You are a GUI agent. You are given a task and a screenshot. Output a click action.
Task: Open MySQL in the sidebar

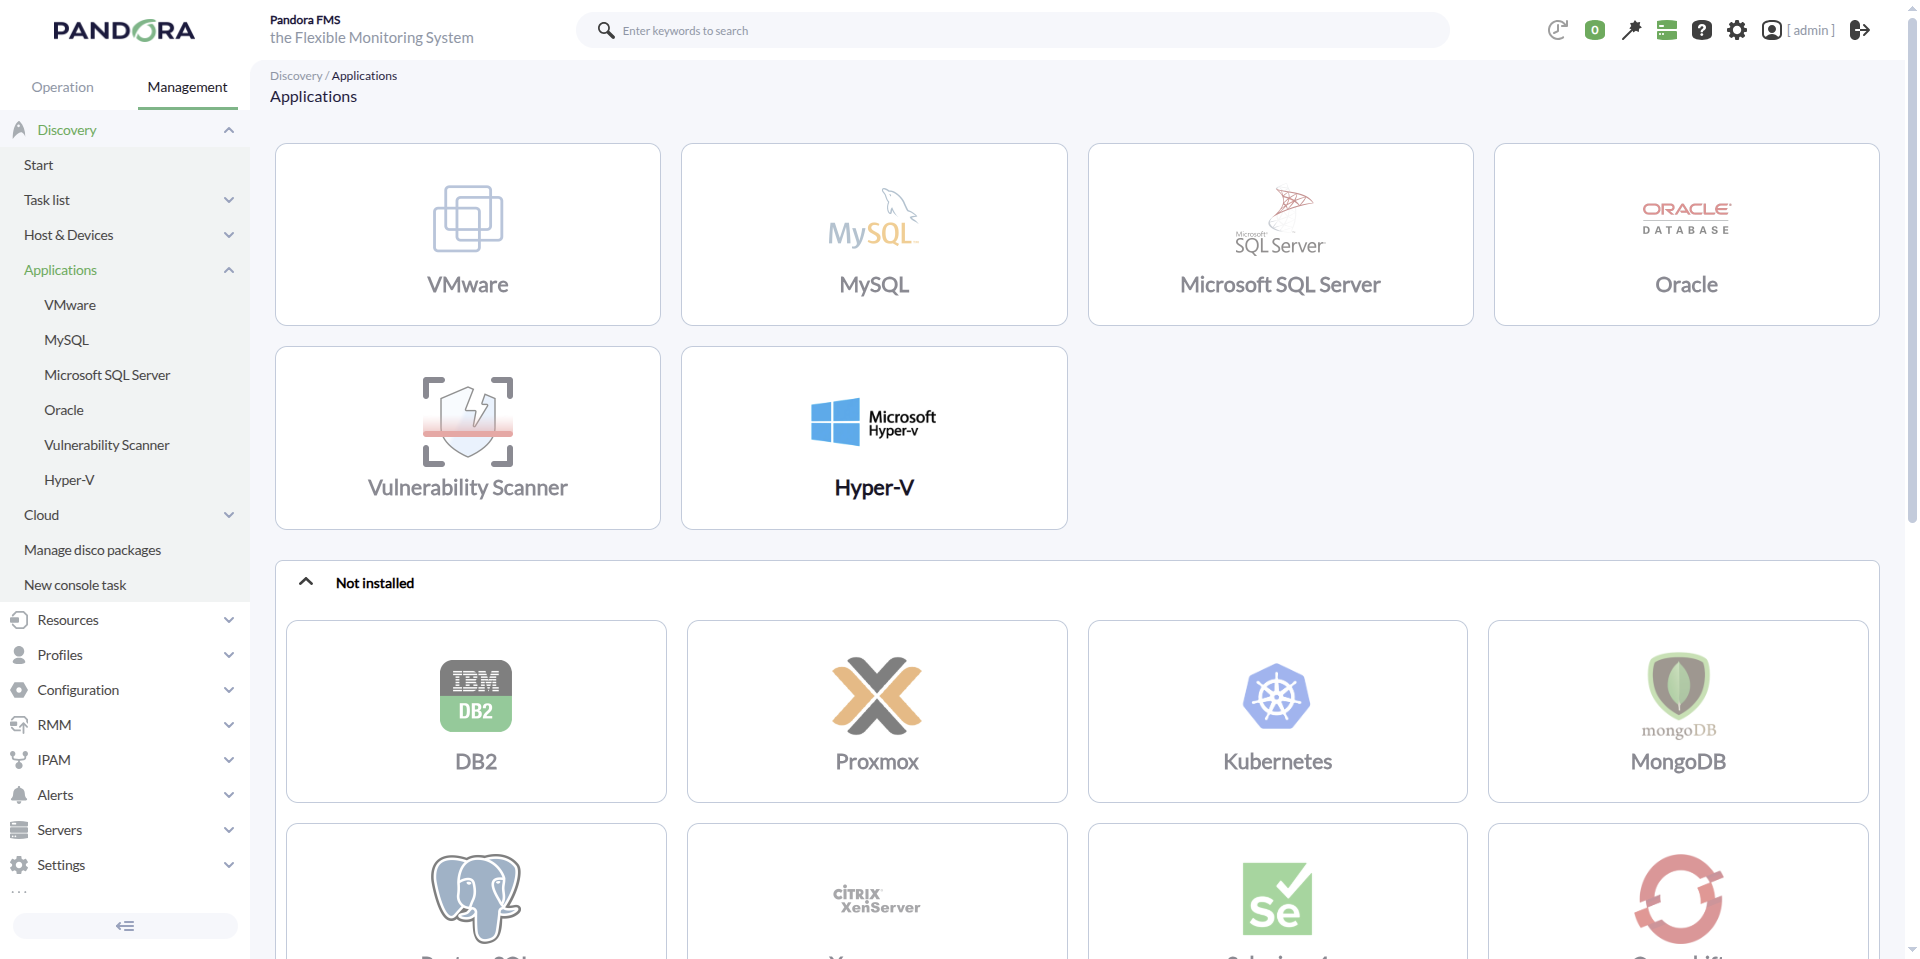[66, 340]
